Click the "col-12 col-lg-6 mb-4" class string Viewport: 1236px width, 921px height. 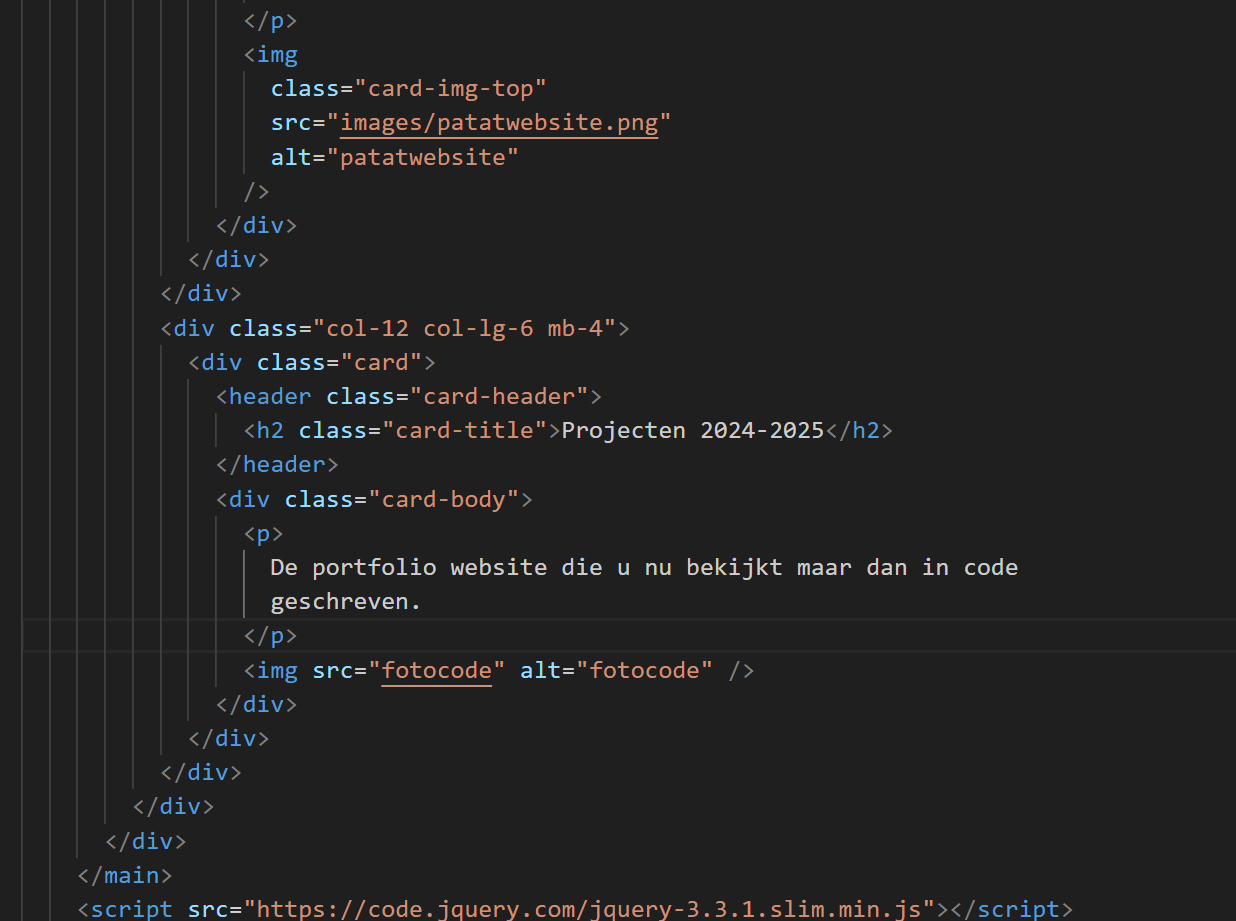tap(464, 328)
